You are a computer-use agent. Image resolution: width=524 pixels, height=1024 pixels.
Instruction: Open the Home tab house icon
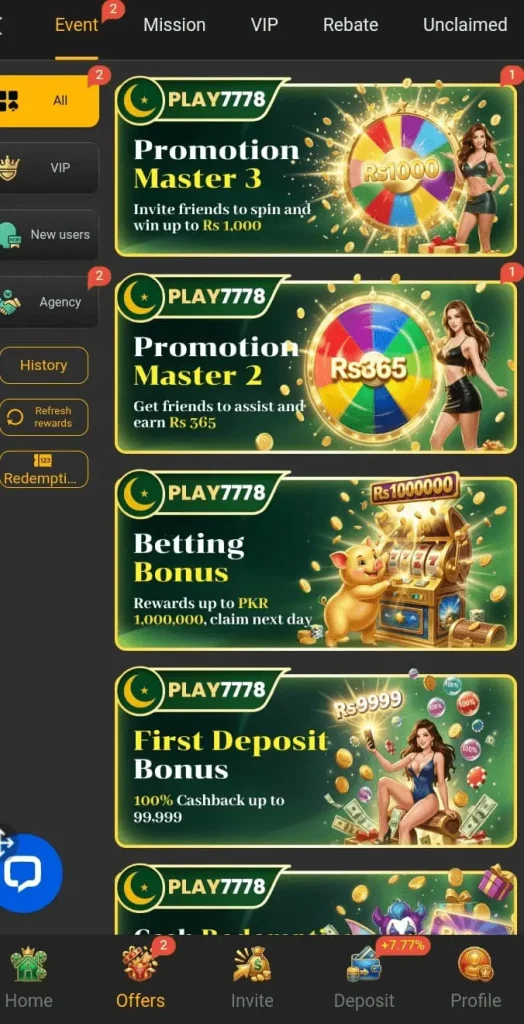tap(28, 965)
